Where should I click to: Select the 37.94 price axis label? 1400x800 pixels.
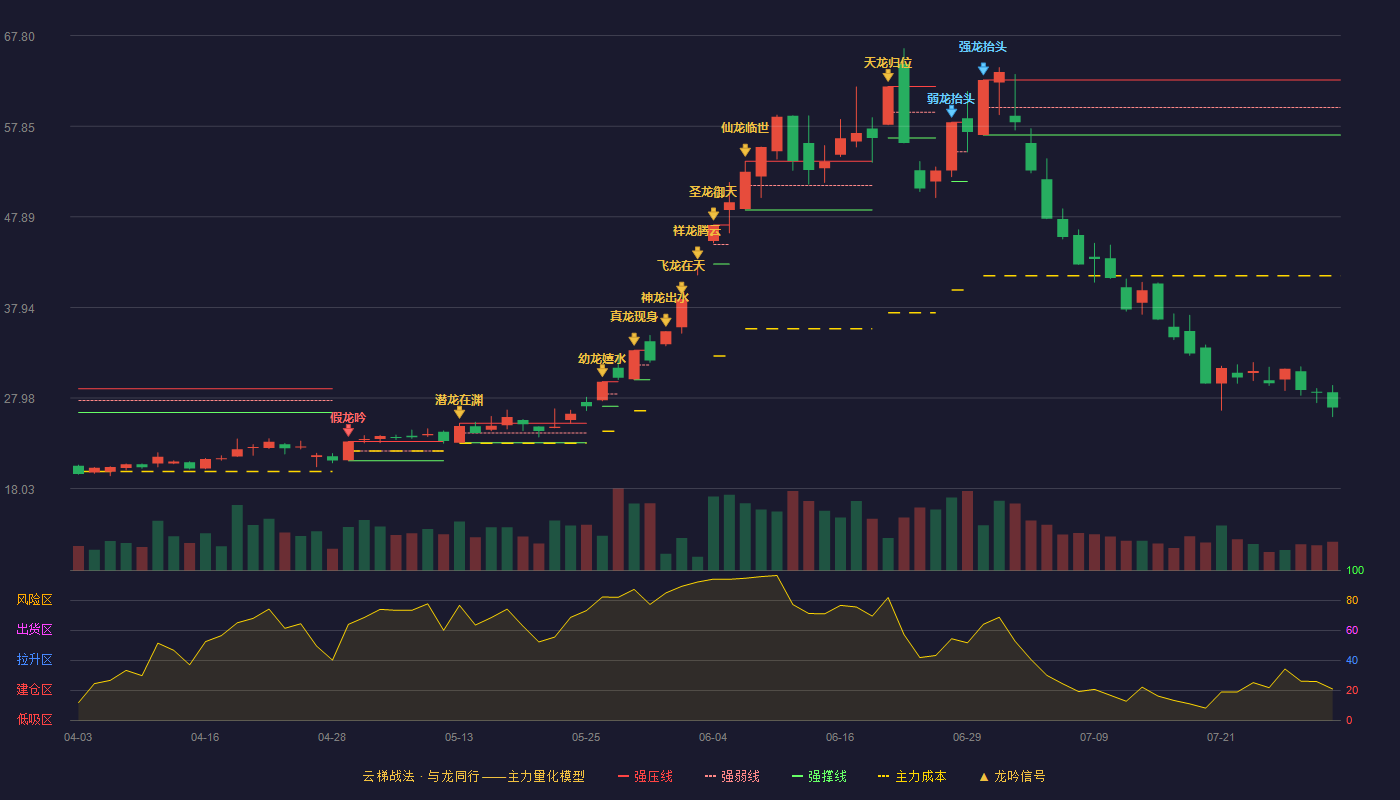pyautogui.click(x=19, y=309)
